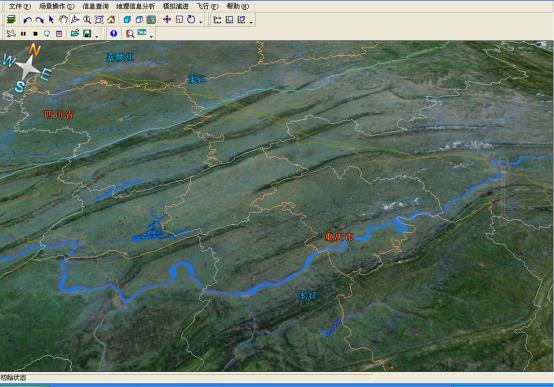
Task: Open the 文件 menu
Action: pyautogui.click(x=19, y=6)
